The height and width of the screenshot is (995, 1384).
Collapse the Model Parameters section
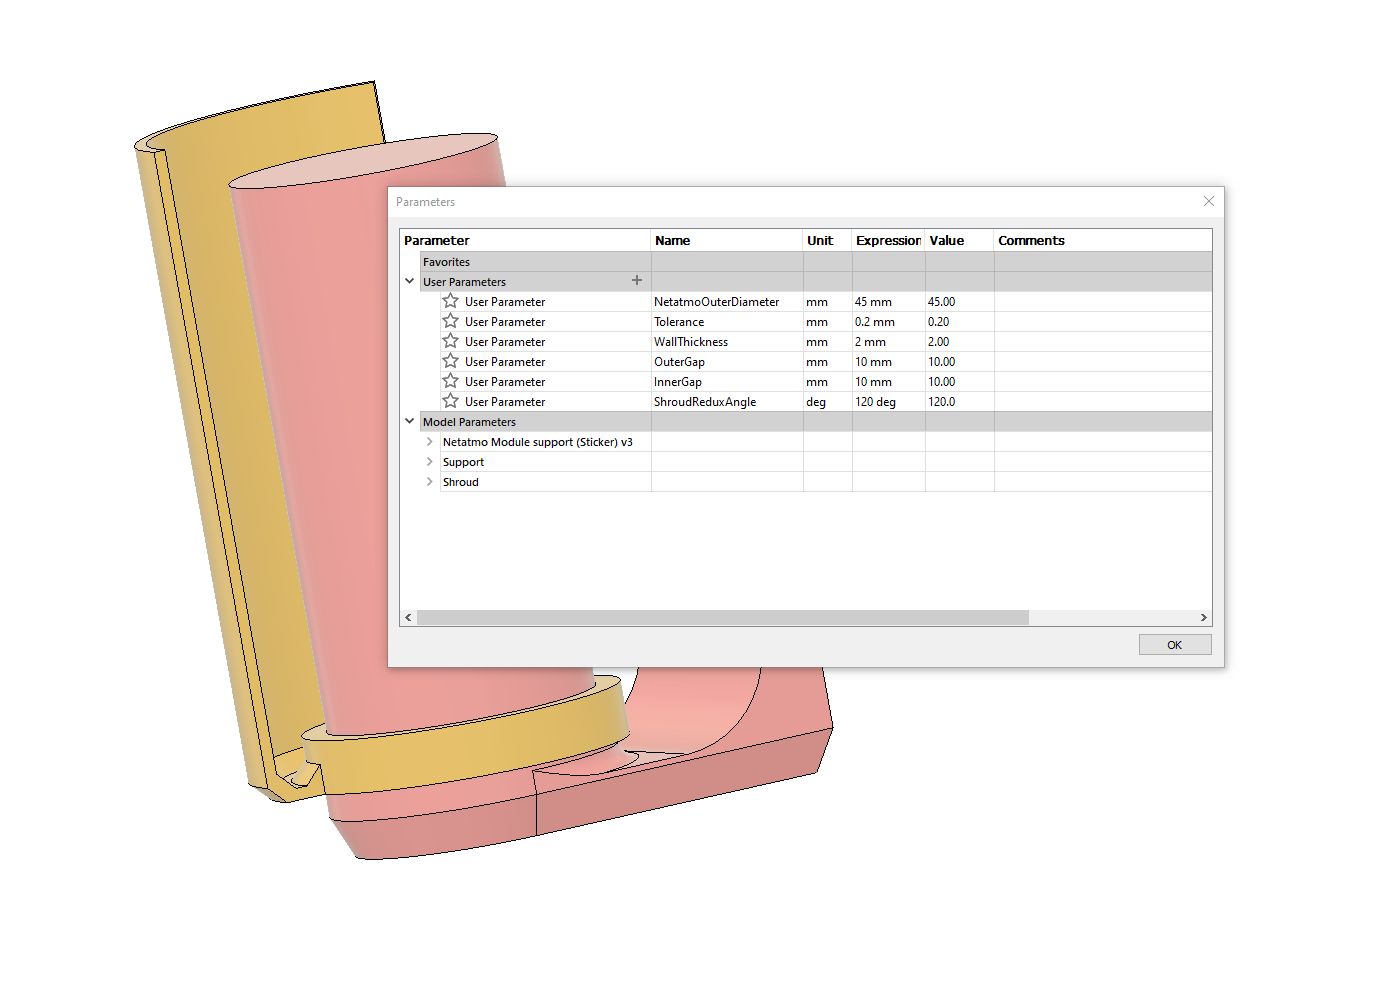click(410, 421)
